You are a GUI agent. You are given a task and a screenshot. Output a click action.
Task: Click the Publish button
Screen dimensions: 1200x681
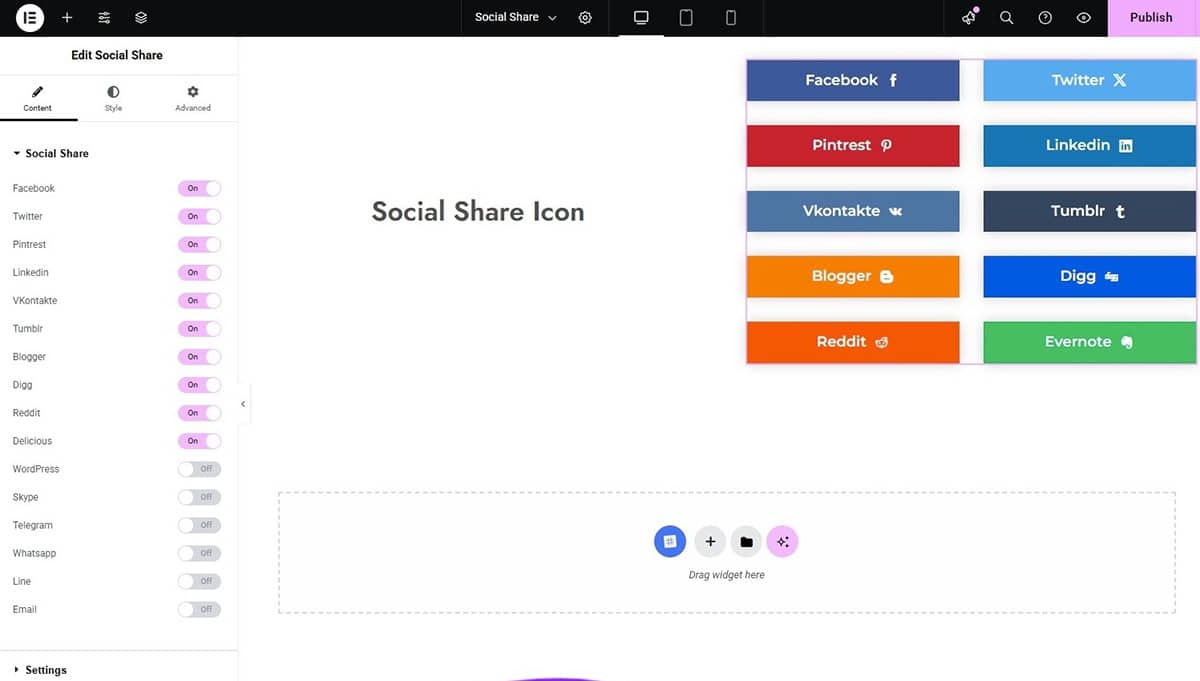(x=1151, y=18)
